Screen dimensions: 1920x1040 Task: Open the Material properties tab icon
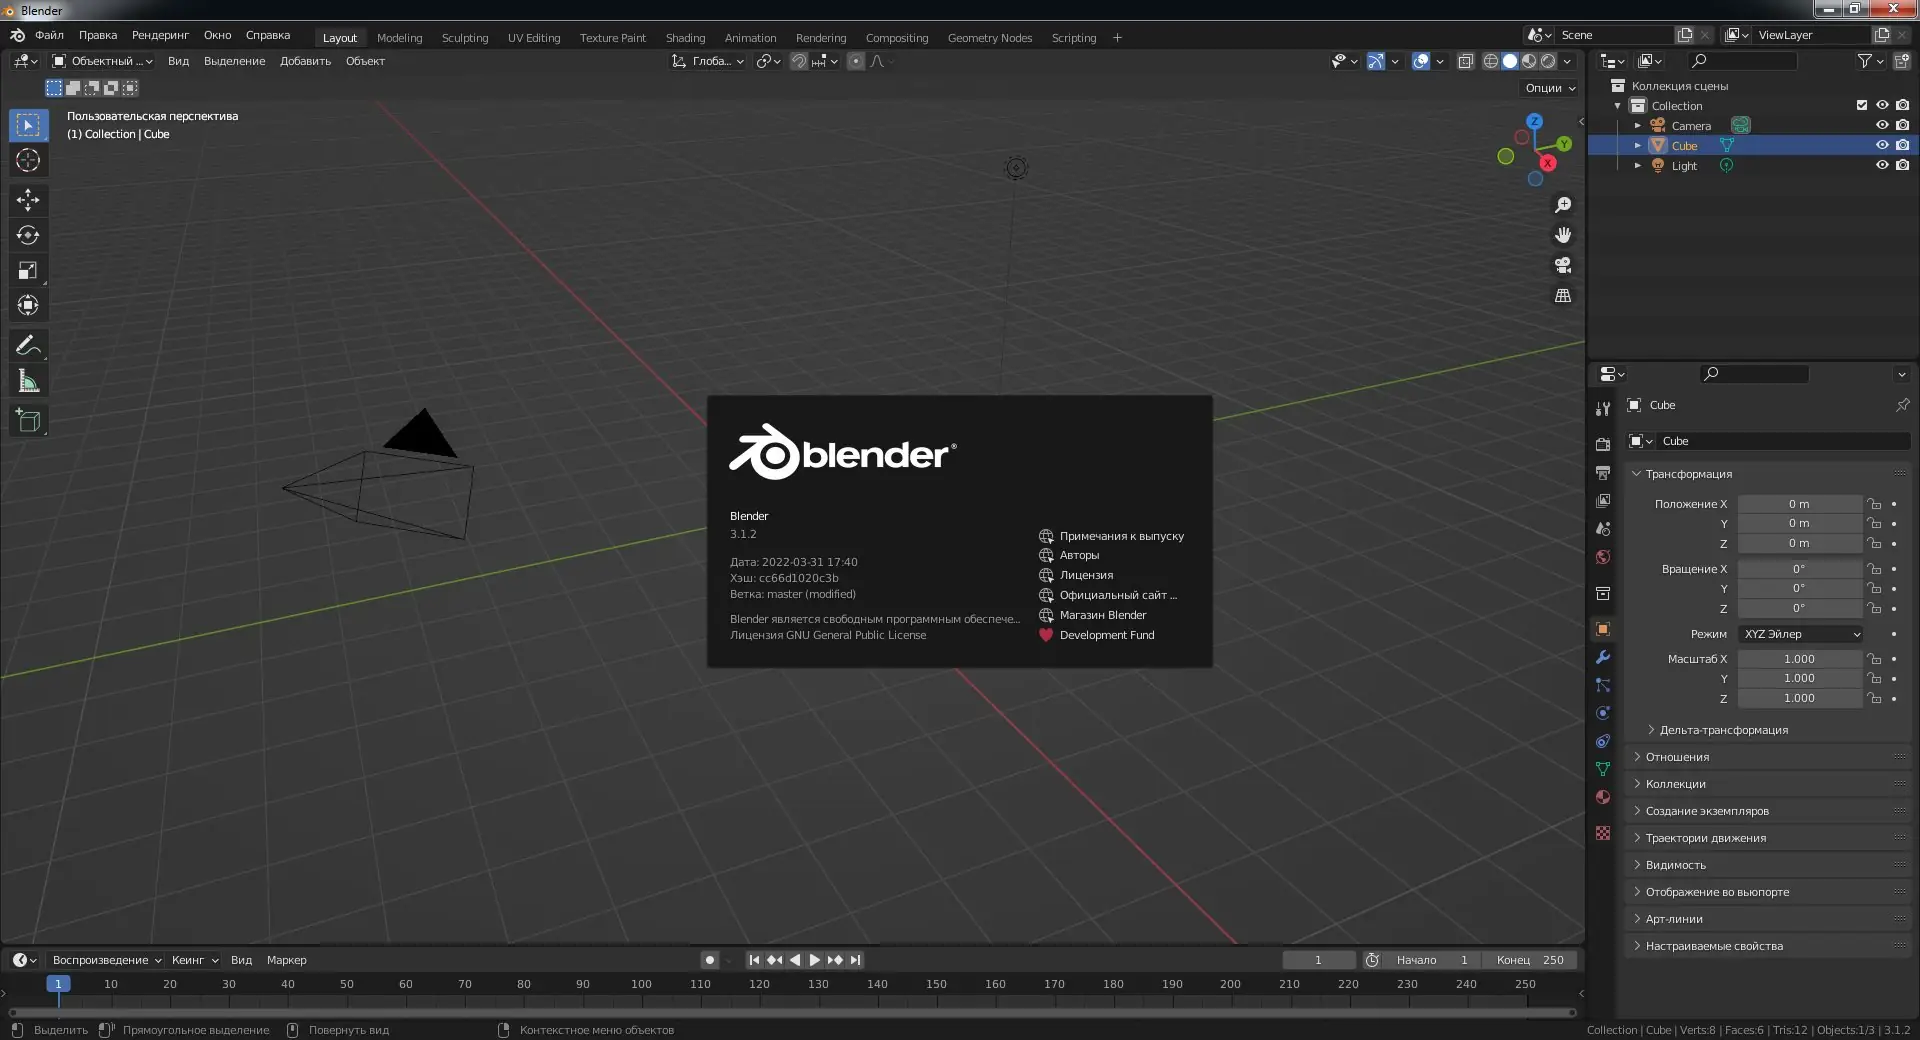tap(1603, 797)
